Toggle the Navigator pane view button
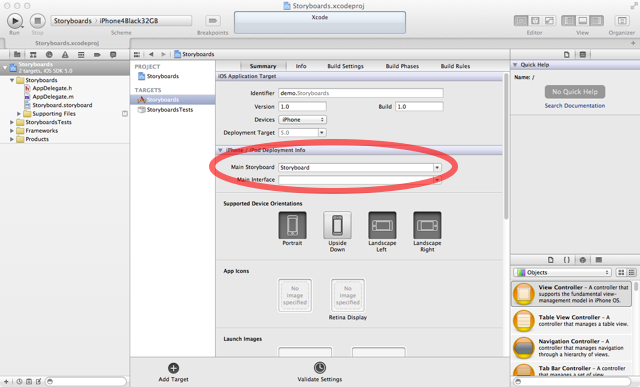This screenshot has height=387, width=640. [x=569, y=20]
